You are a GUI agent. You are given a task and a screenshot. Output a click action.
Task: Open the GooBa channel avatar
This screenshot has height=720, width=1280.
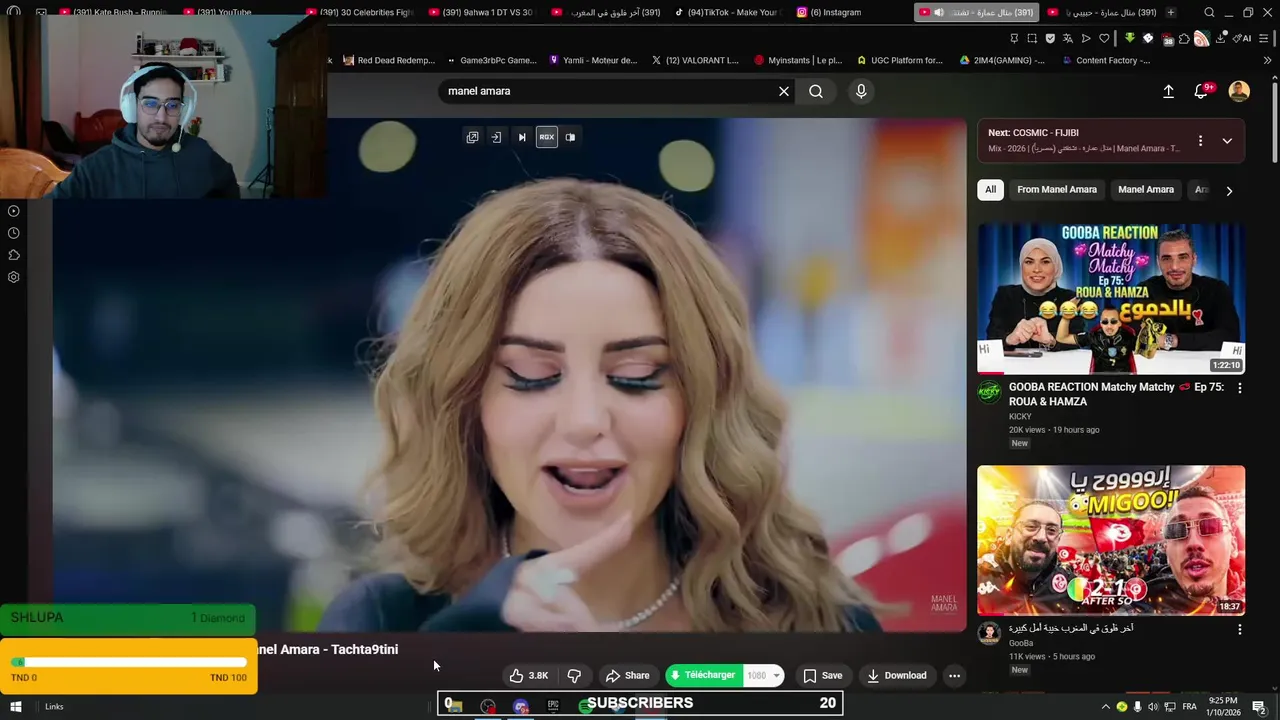(x=989, y=633)
